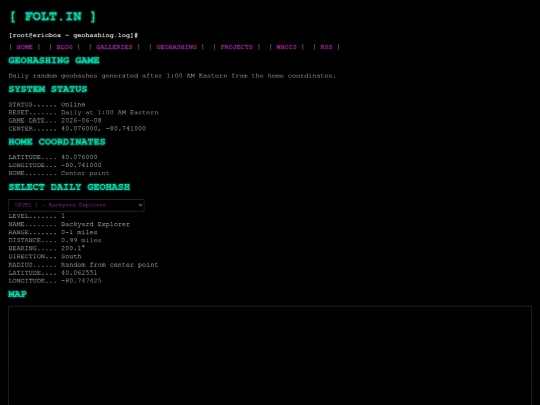Click the DISTANCE 0.99 miles line
This screenshot has width=540, height=405.
coord(55,240)
